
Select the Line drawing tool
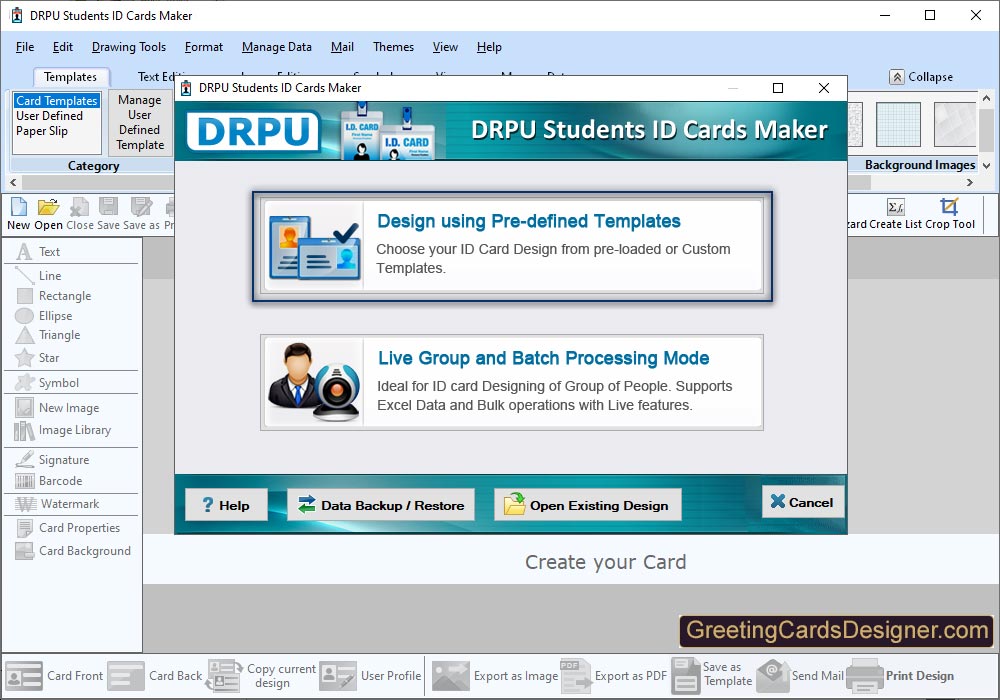pyautogui.click(x=38, y=275)
